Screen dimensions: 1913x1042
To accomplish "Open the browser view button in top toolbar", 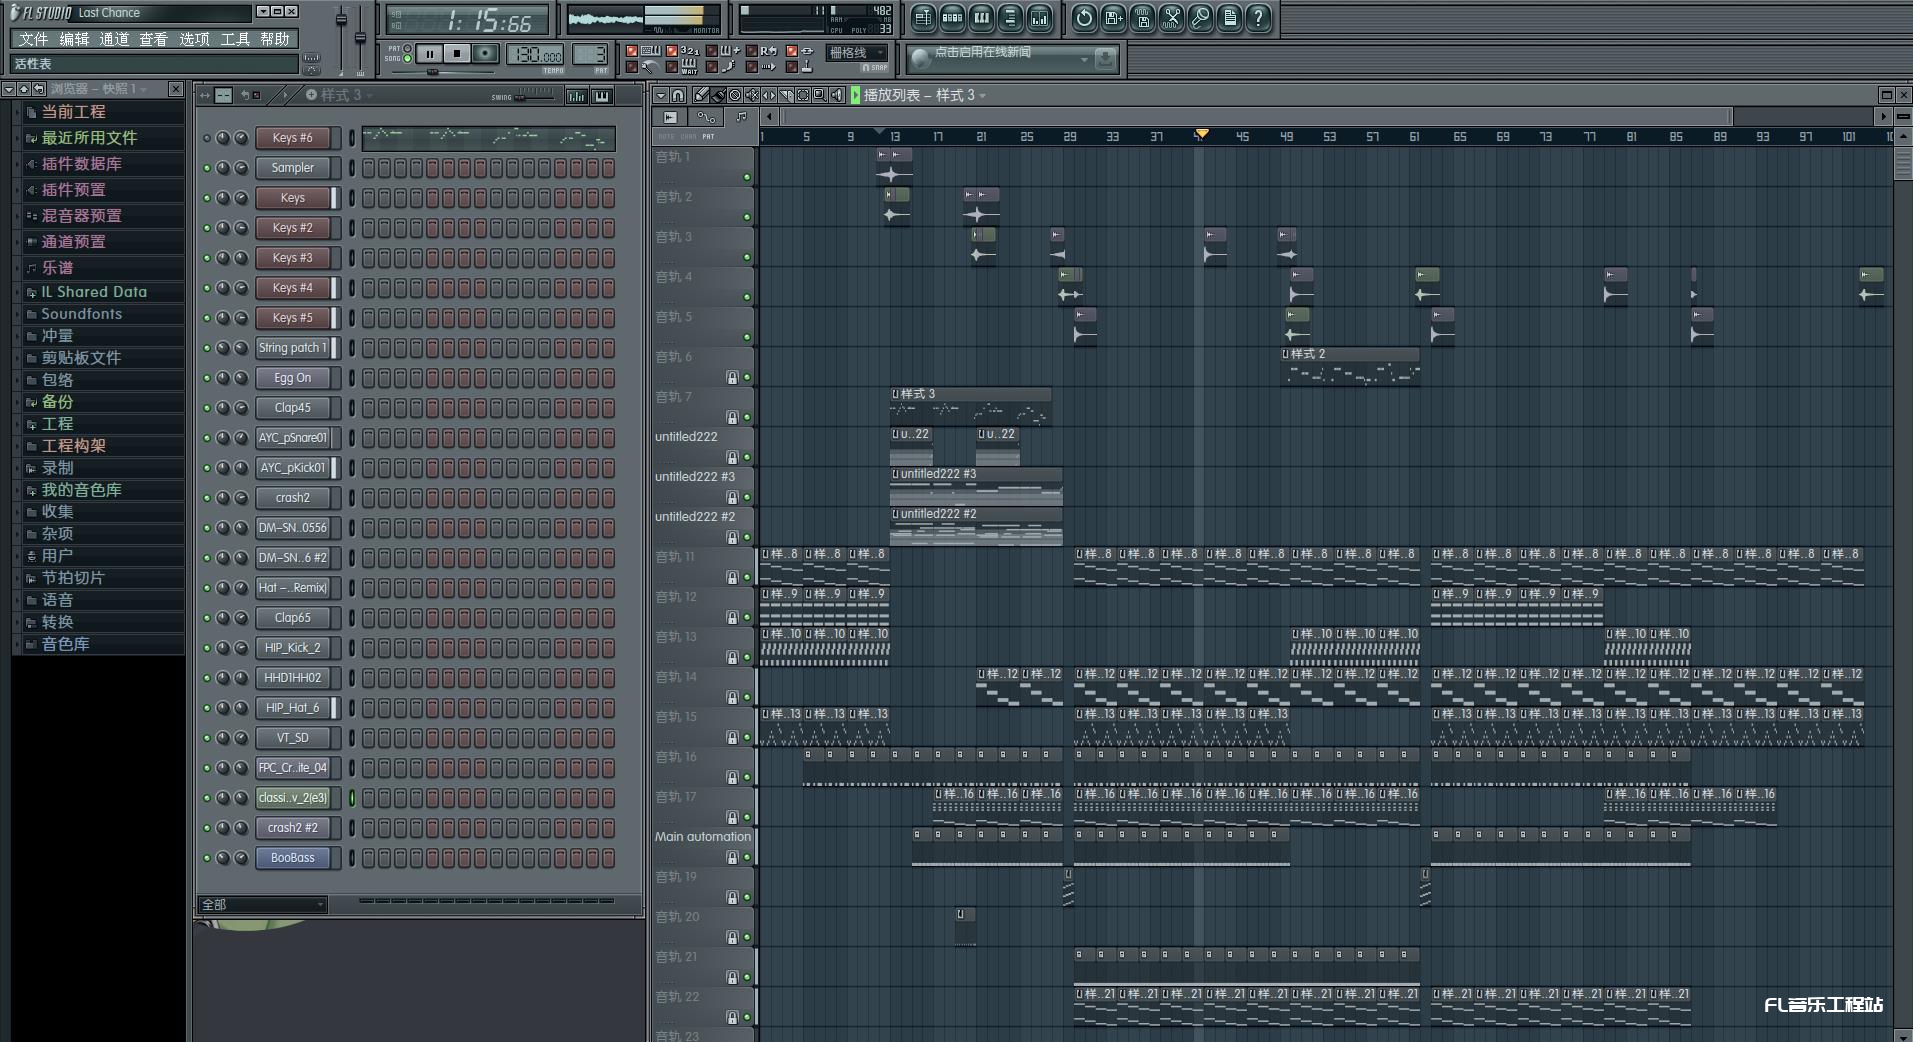I will [1010, 17].
